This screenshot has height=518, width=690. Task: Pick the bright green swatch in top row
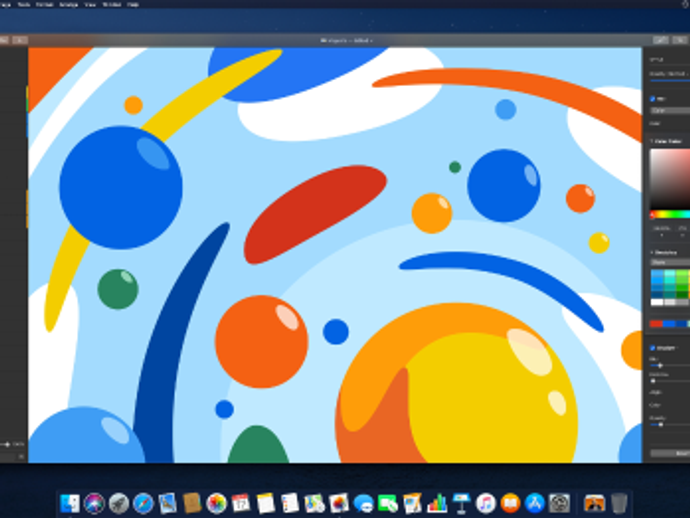683,274
